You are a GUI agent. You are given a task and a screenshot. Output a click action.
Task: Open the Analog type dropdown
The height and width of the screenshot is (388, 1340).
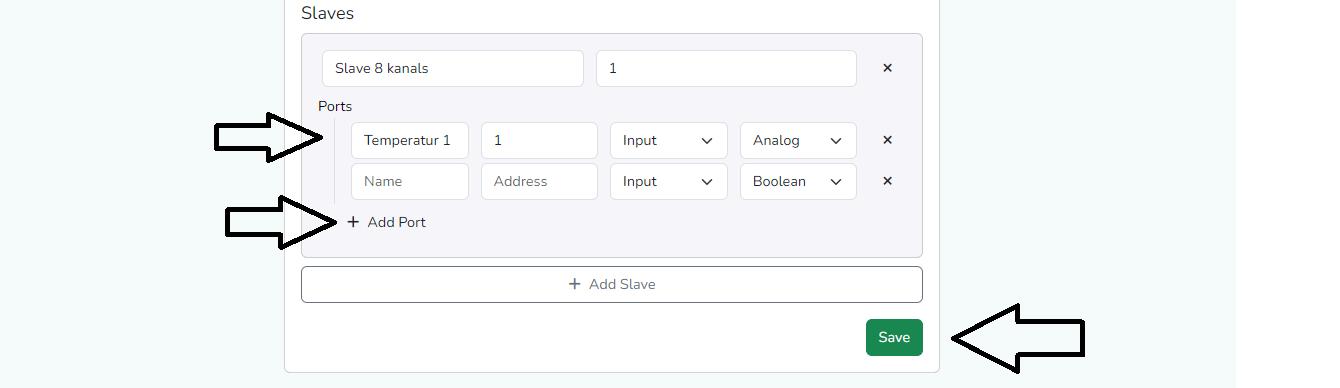[x=798, y=140]
